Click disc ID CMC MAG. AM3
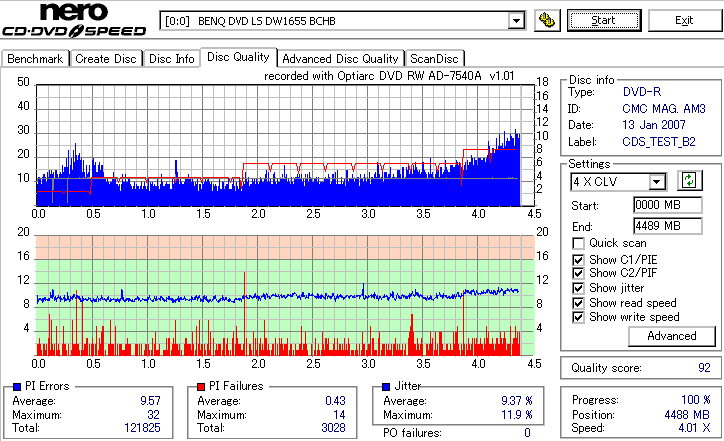 click(664, 109)
